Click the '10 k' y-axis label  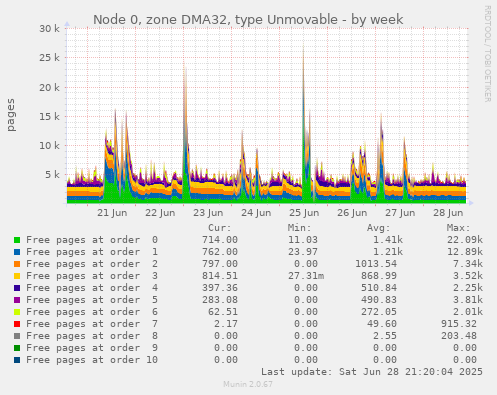(49, 146)
